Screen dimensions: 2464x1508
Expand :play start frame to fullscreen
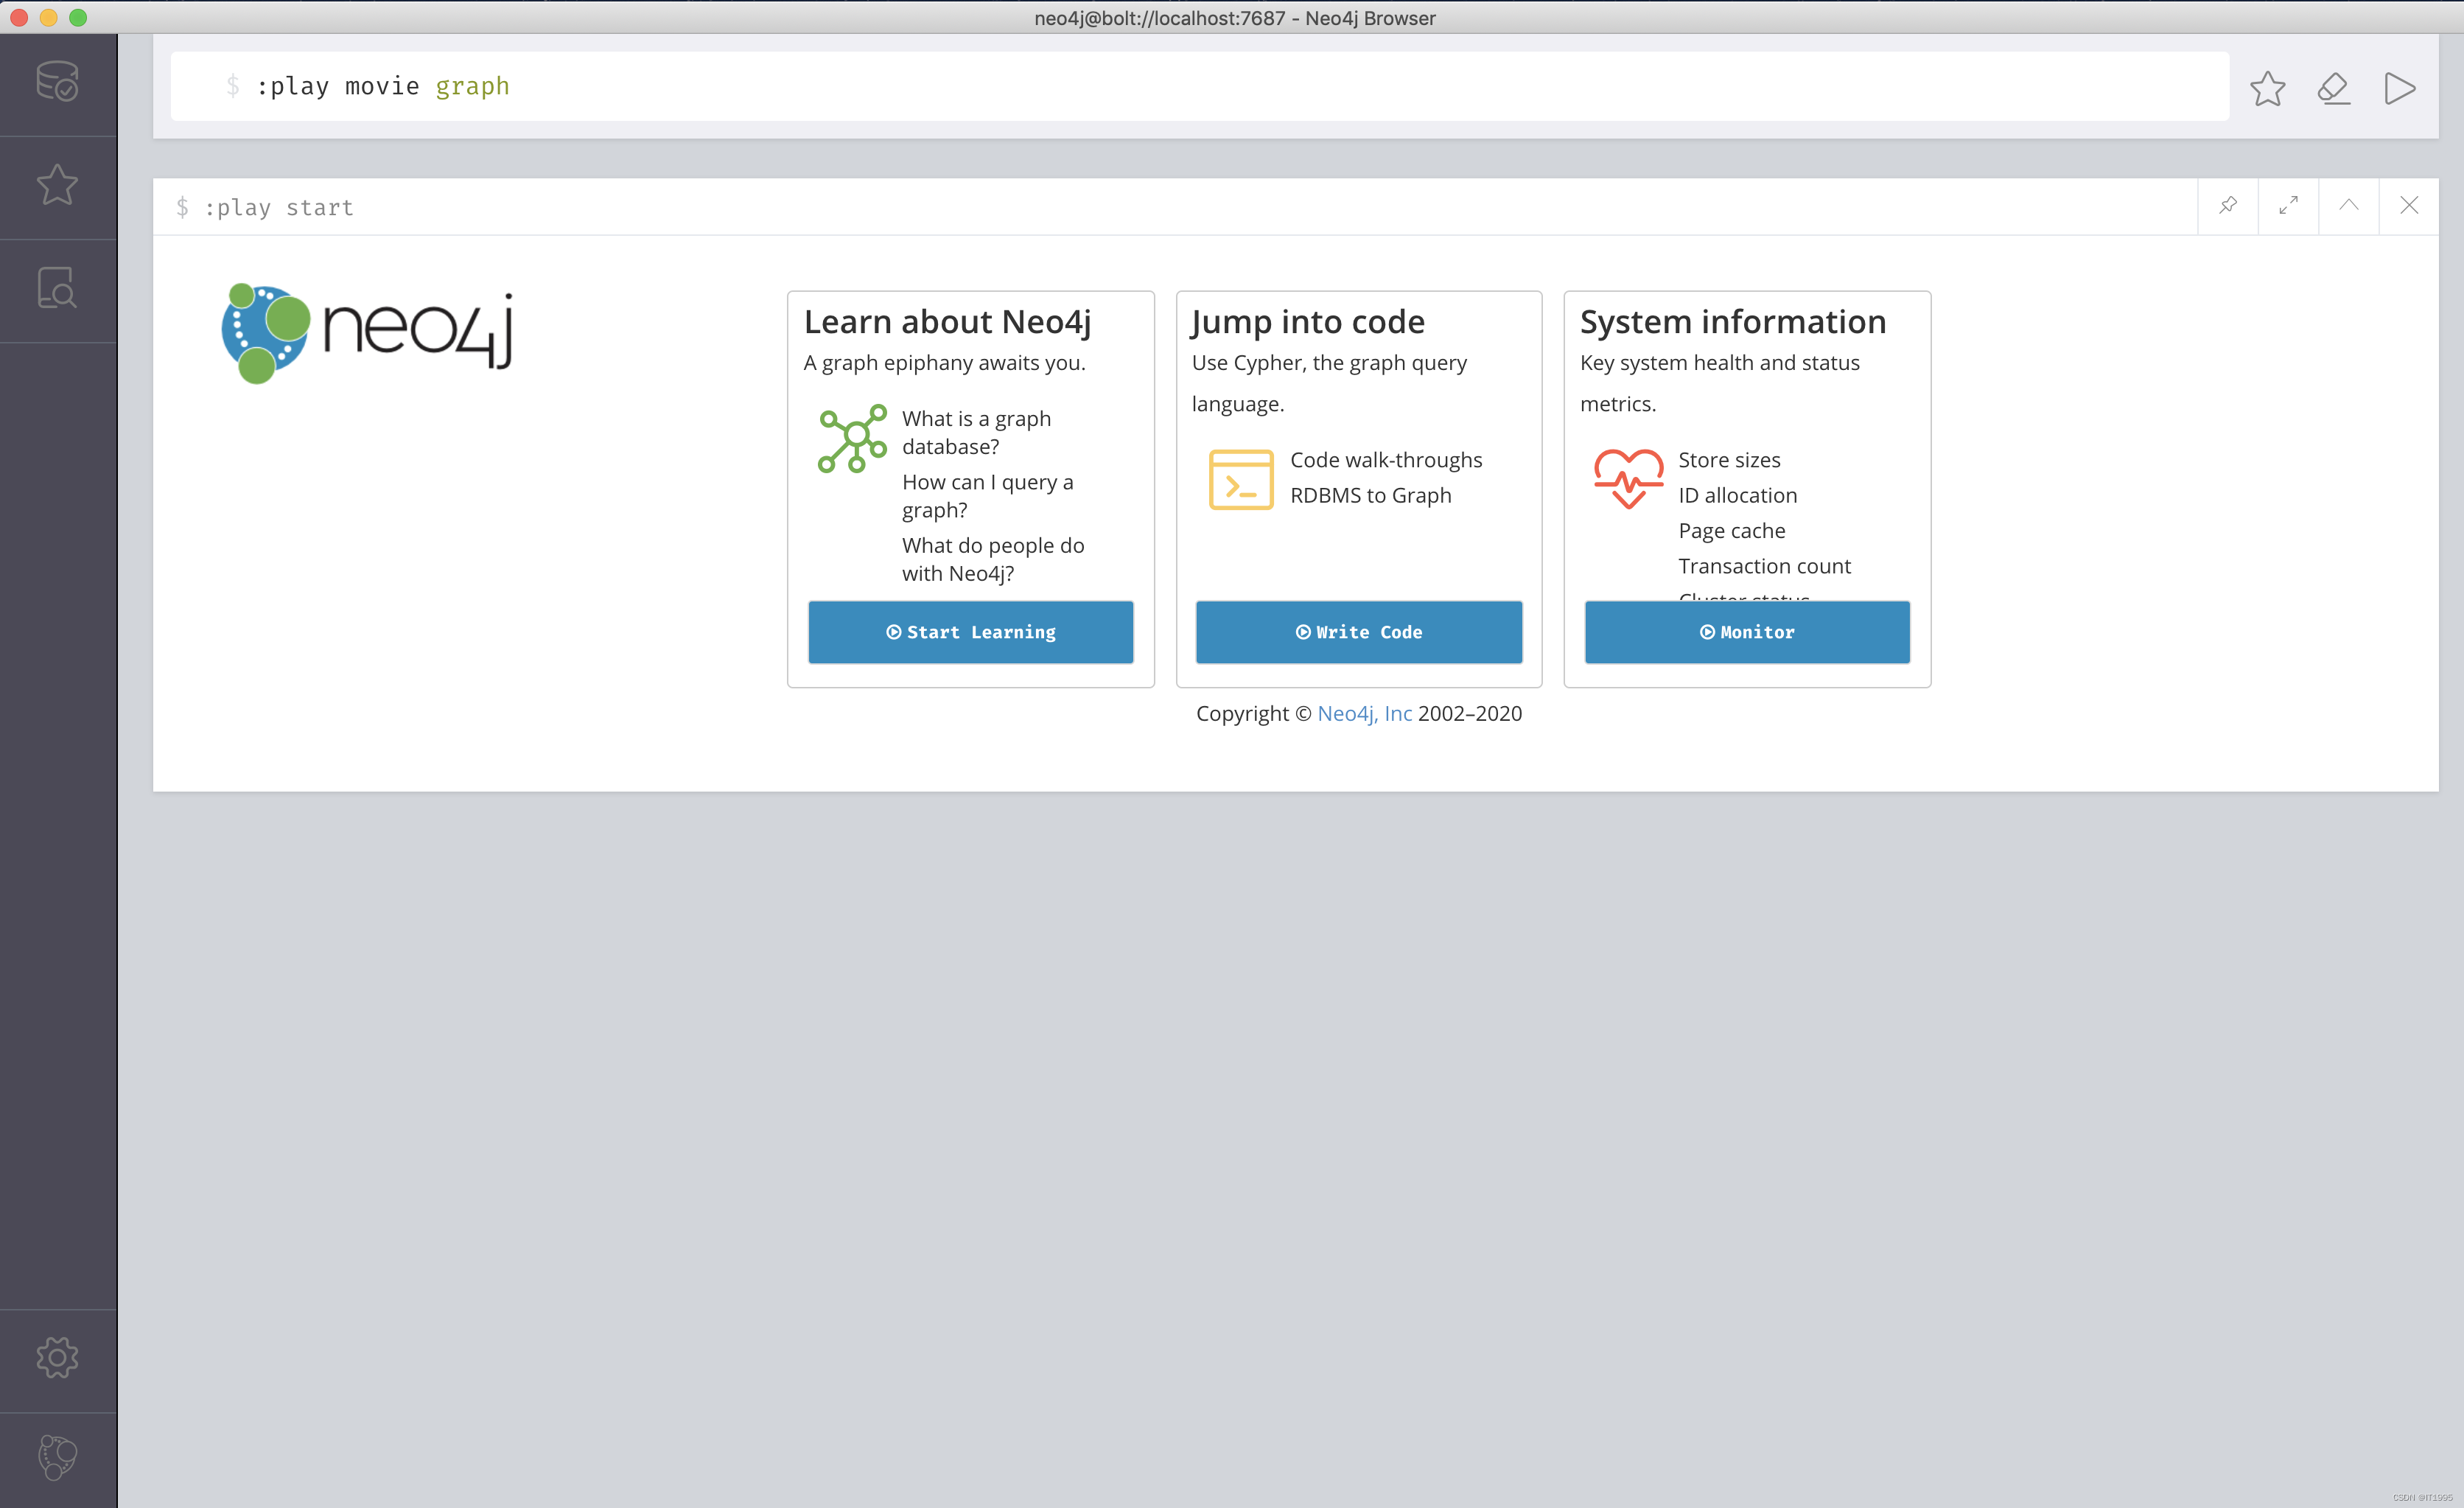2288,206
